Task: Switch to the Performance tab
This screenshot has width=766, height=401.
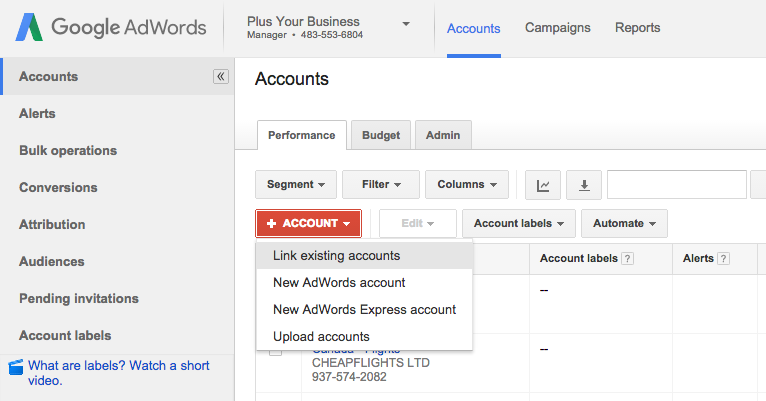Action: [x=302, y=135]
